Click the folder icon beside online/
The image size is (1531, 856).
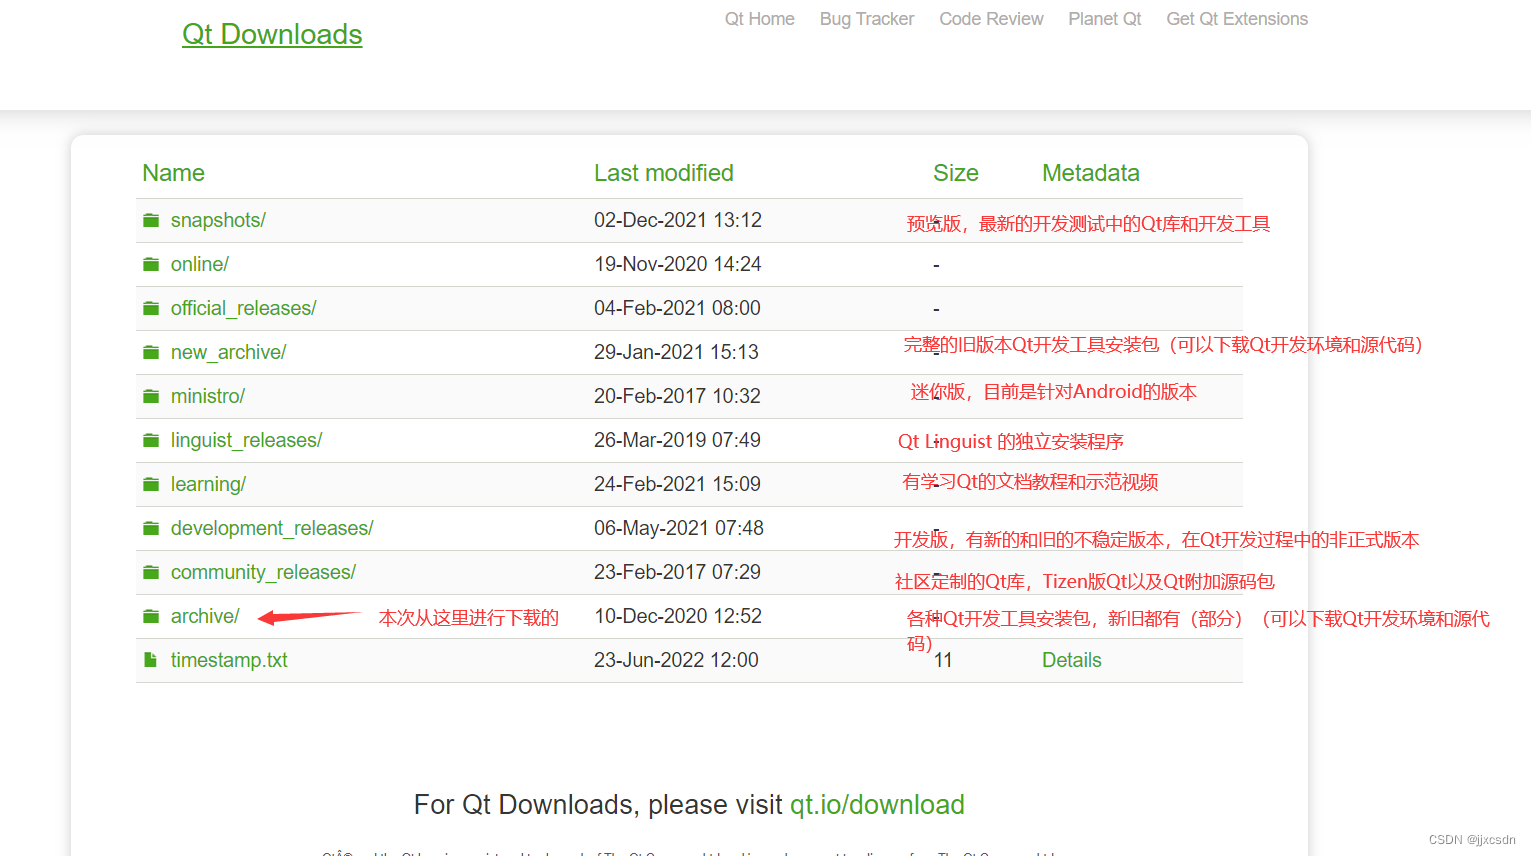pos(151,264)
